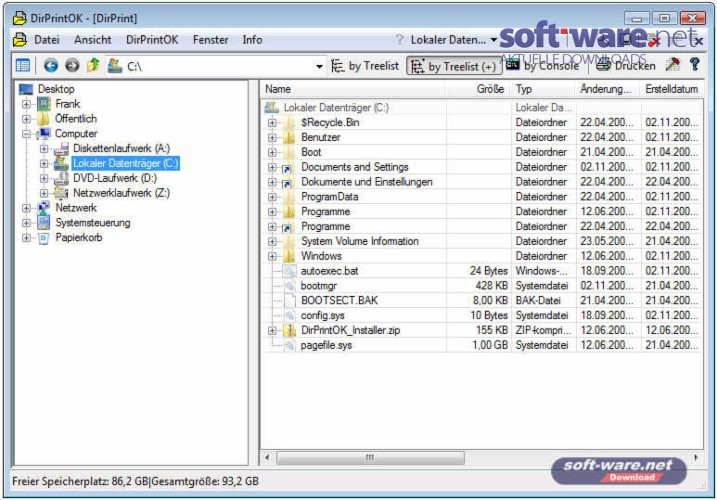The height and width of the screenshot is (500, 717).
Task: Sort by Typ column header
Action: 542,89
